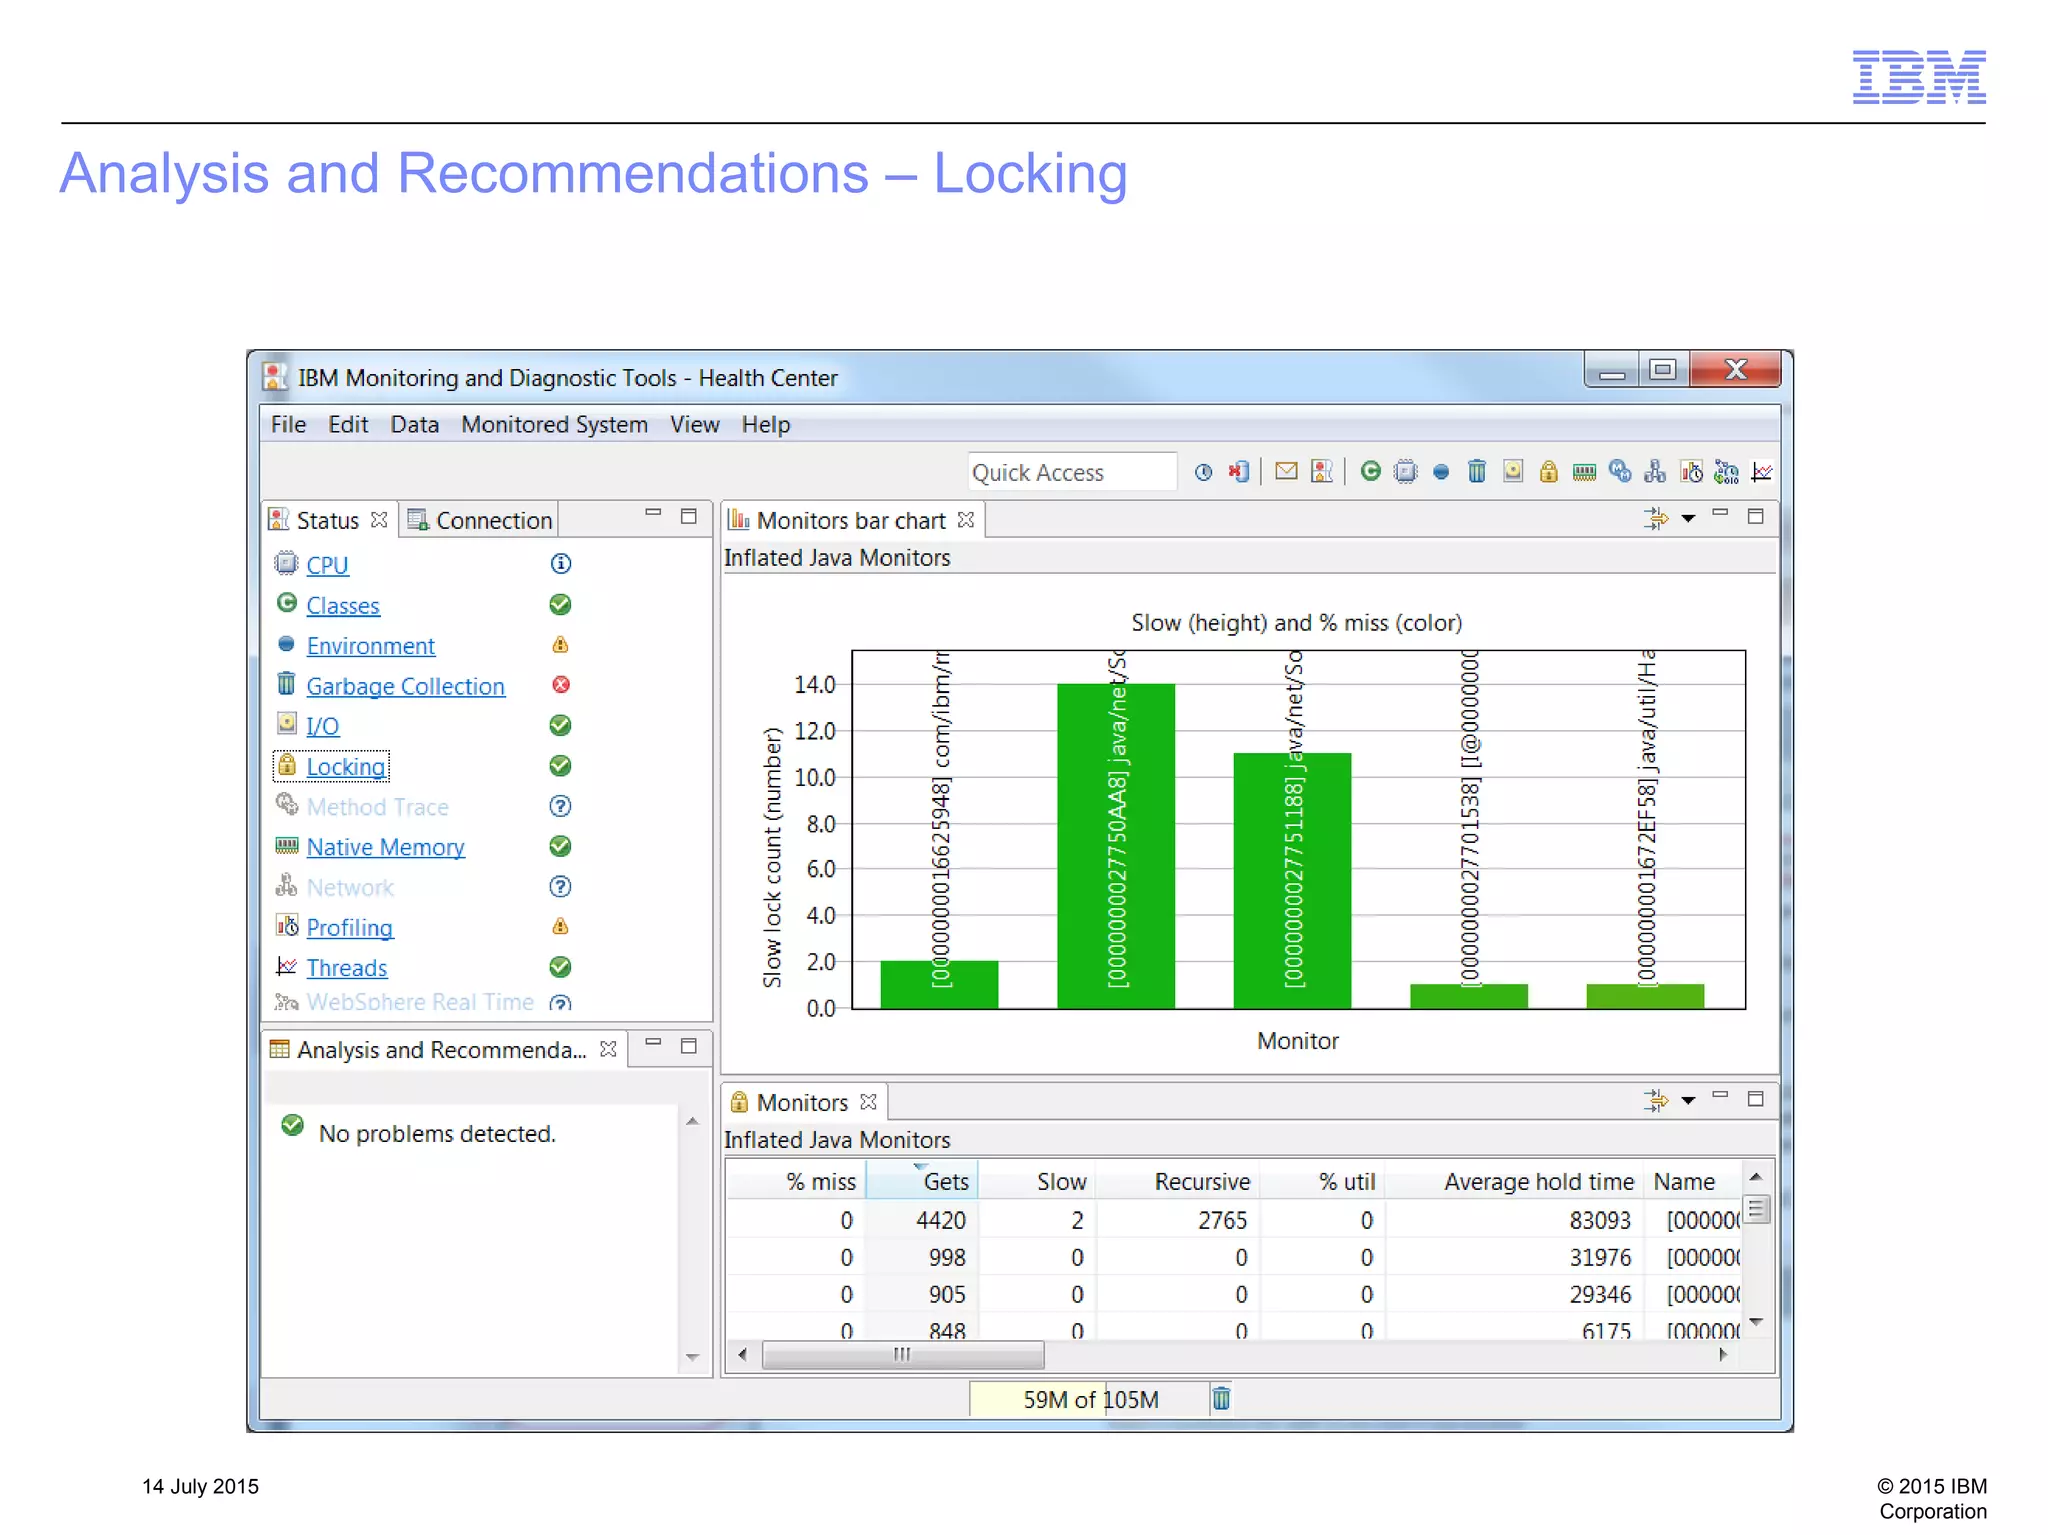Open the Method Trace perspective toolbar icon
The width and height of the screenshot is (2048, 1535).
(x=1620, y=471)
